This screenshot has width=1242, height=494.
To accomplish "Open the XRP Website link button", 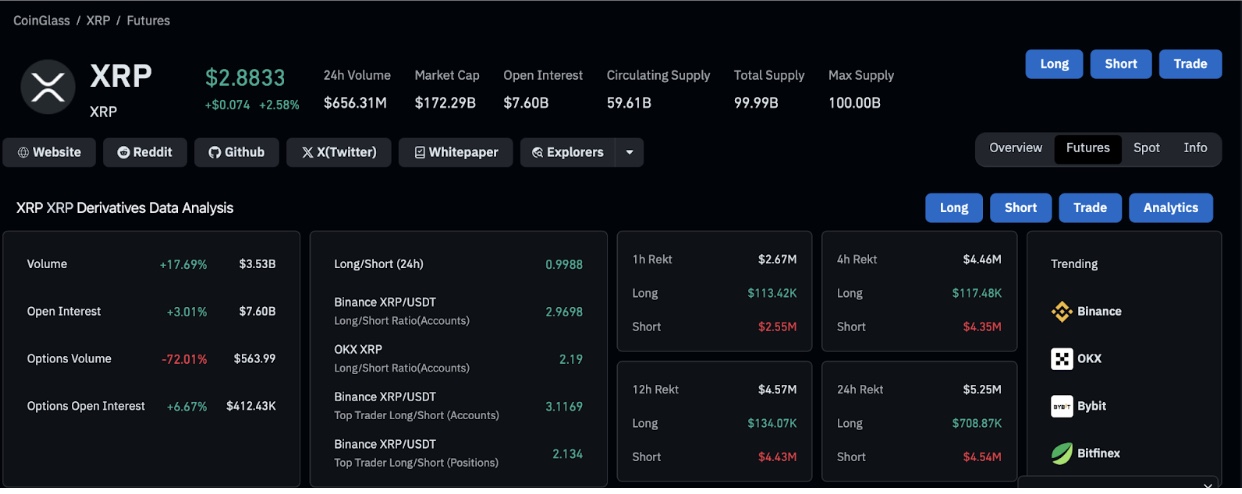I will 49,152.
